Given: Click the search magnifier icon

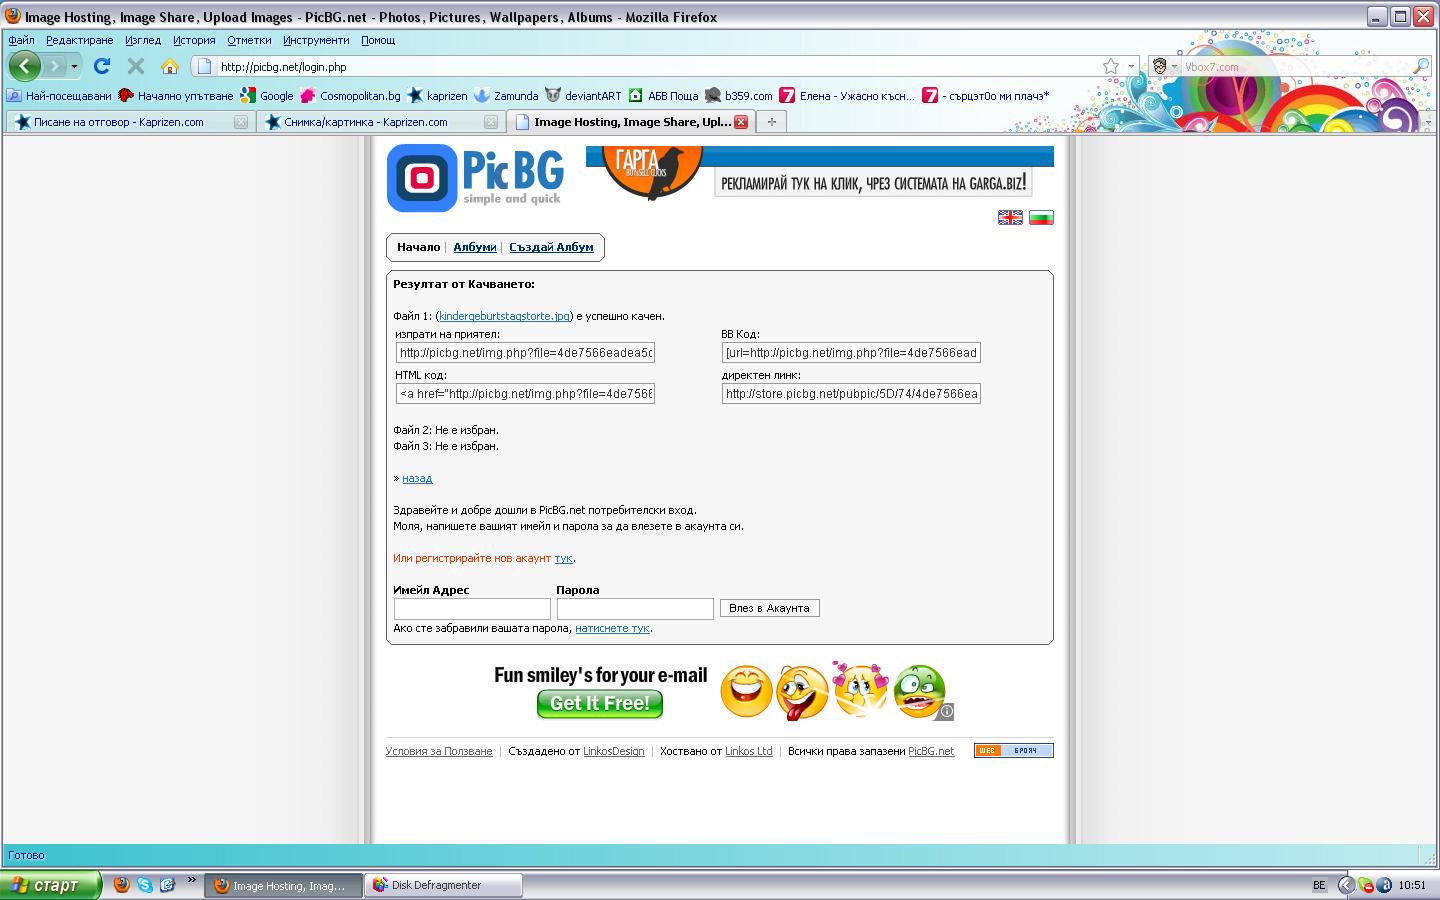Looking at the screenshot, I should pos(1421,66).
